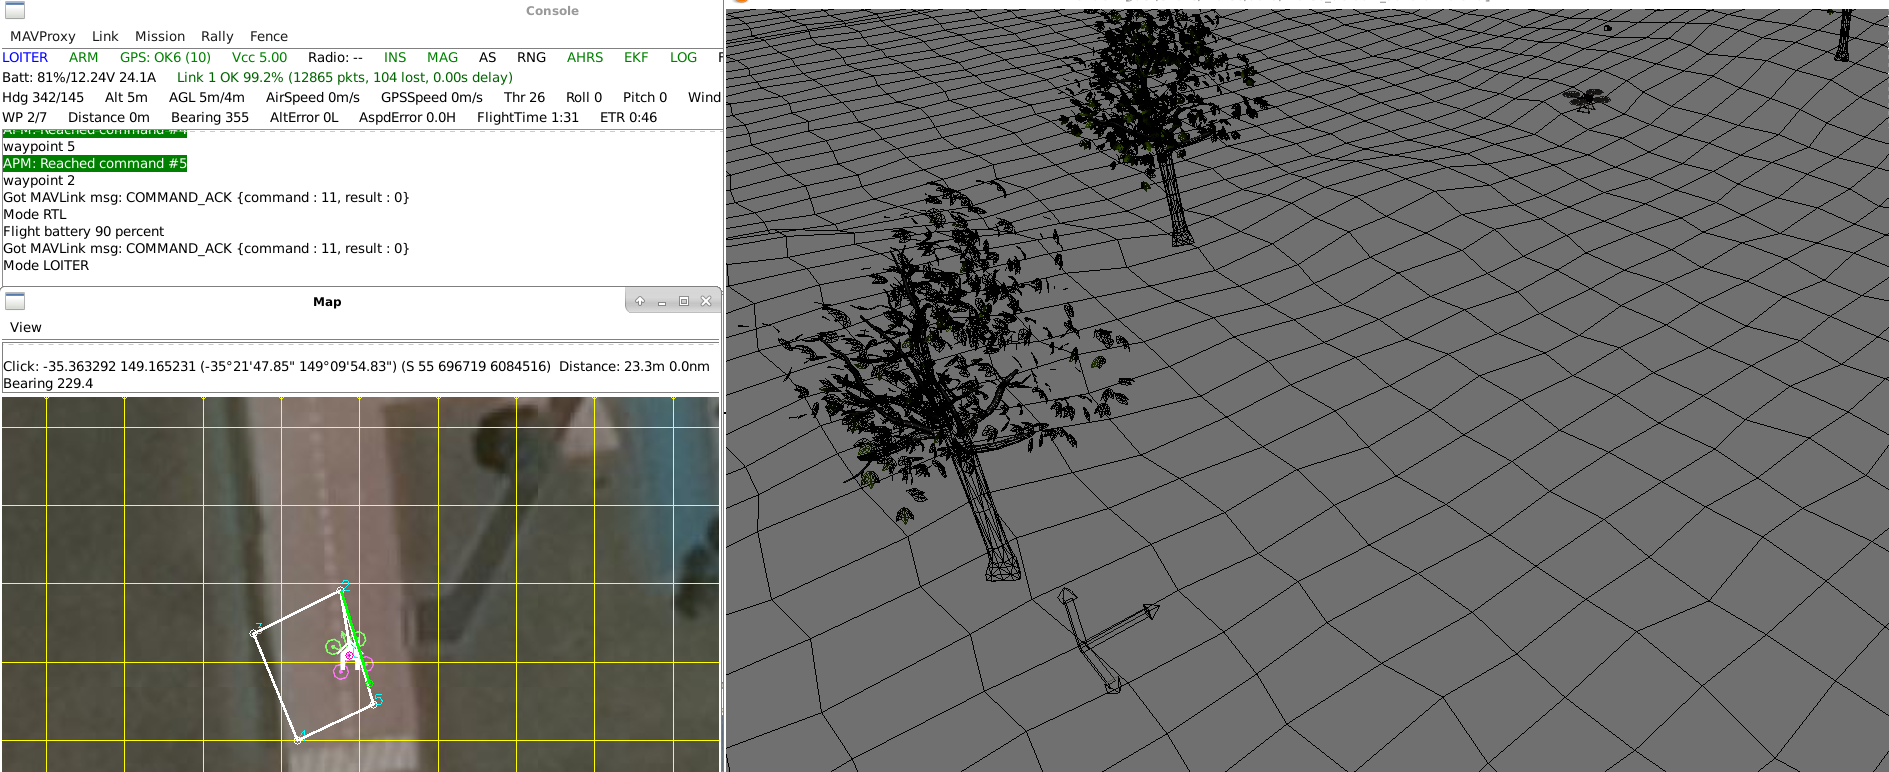
Task: Close the Map window
Action: [706, 301]
